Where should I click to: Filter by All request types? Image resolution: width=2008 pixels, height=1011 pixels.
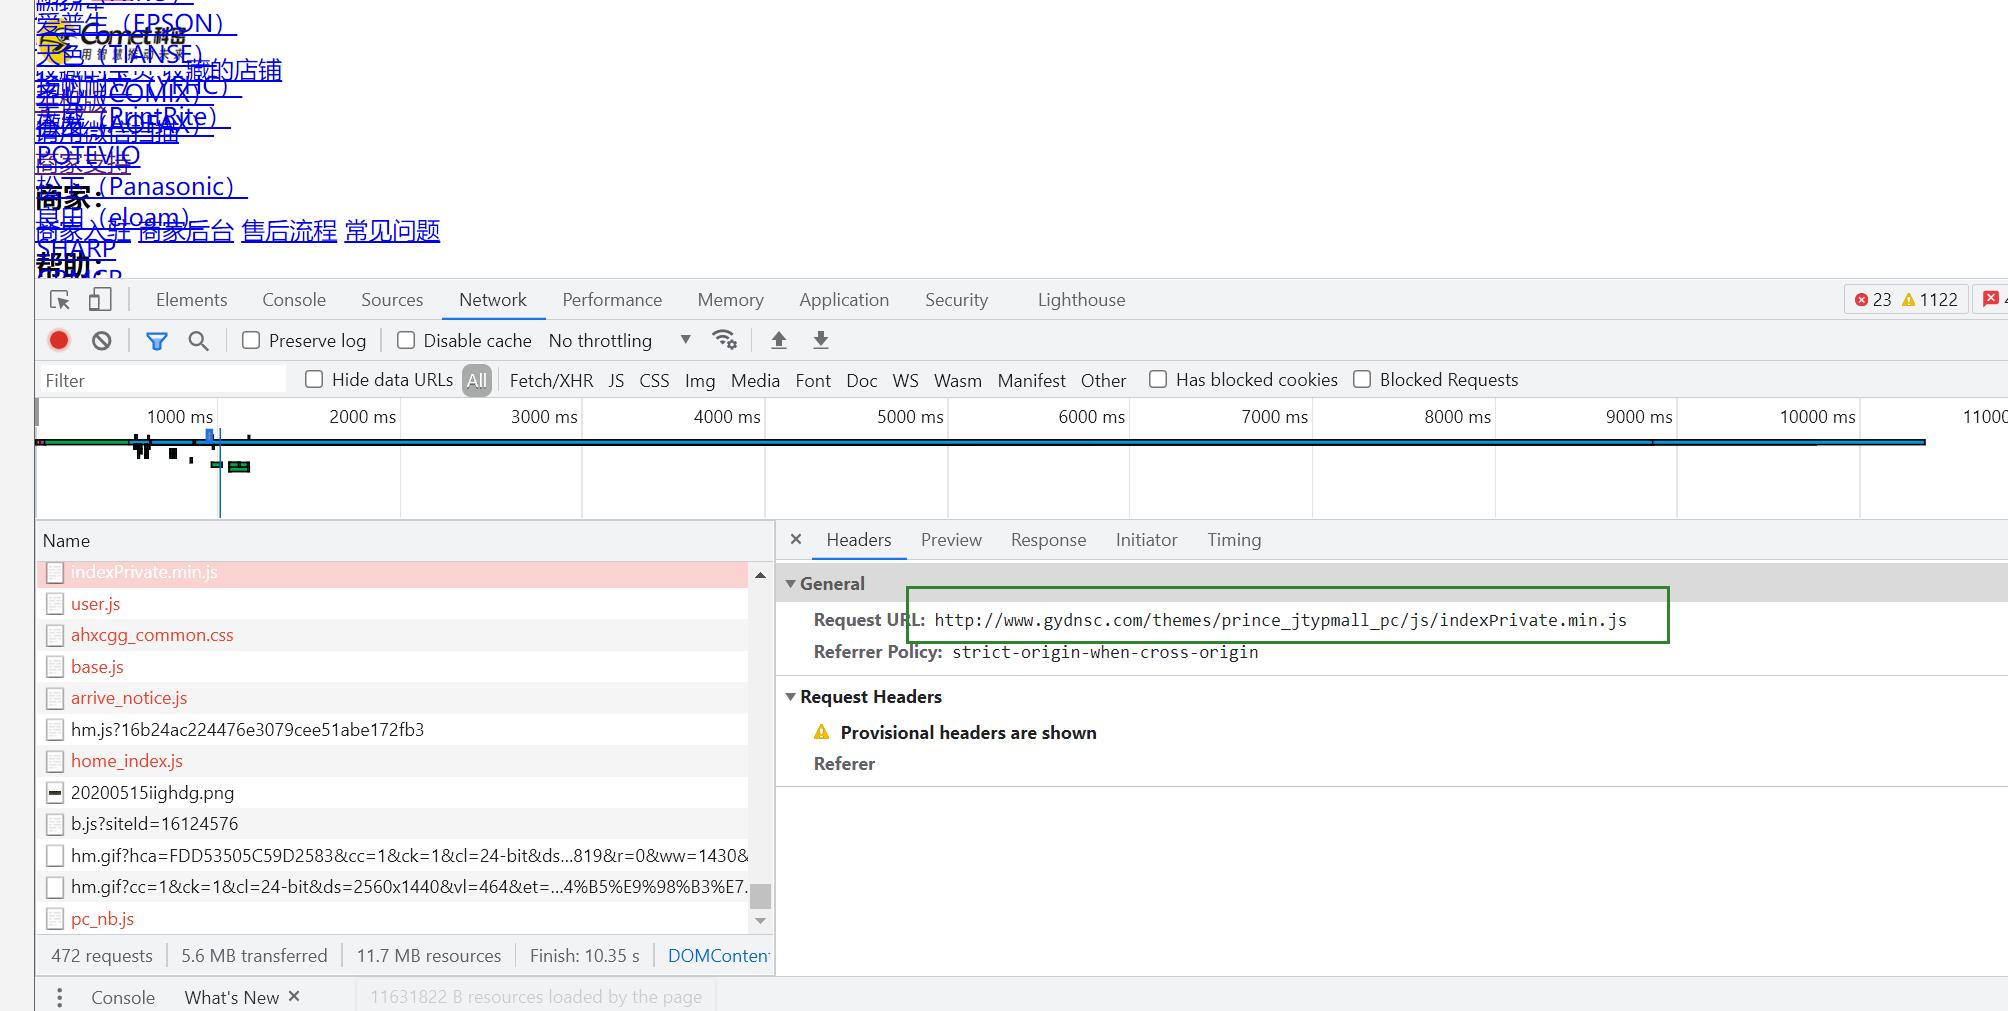[x=477, y=380]
